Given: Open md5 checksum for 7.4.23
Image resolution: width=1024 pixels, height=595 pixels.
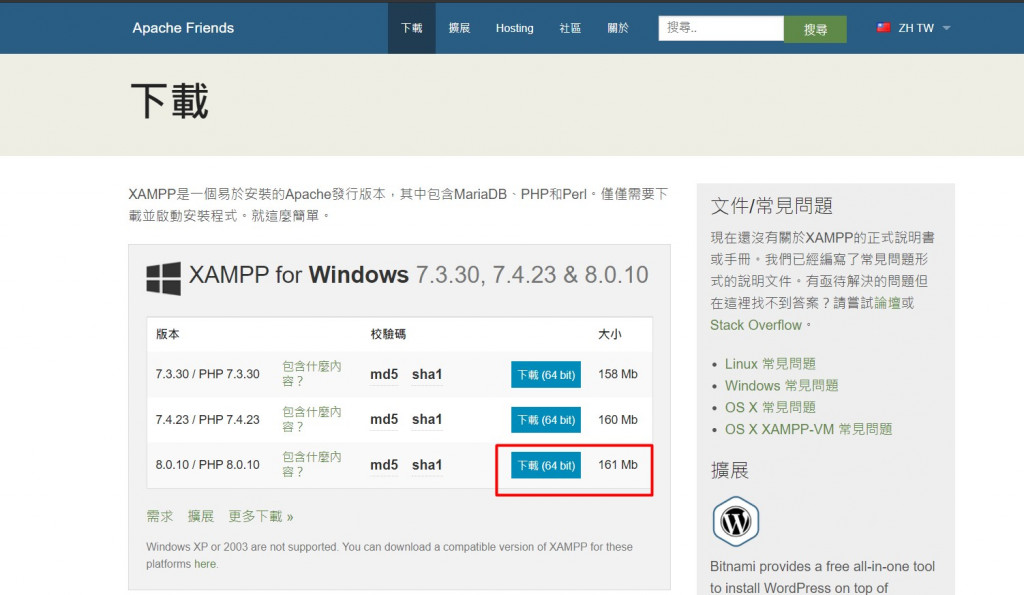Looking at the screenshot, I should (x=384, y=419).
